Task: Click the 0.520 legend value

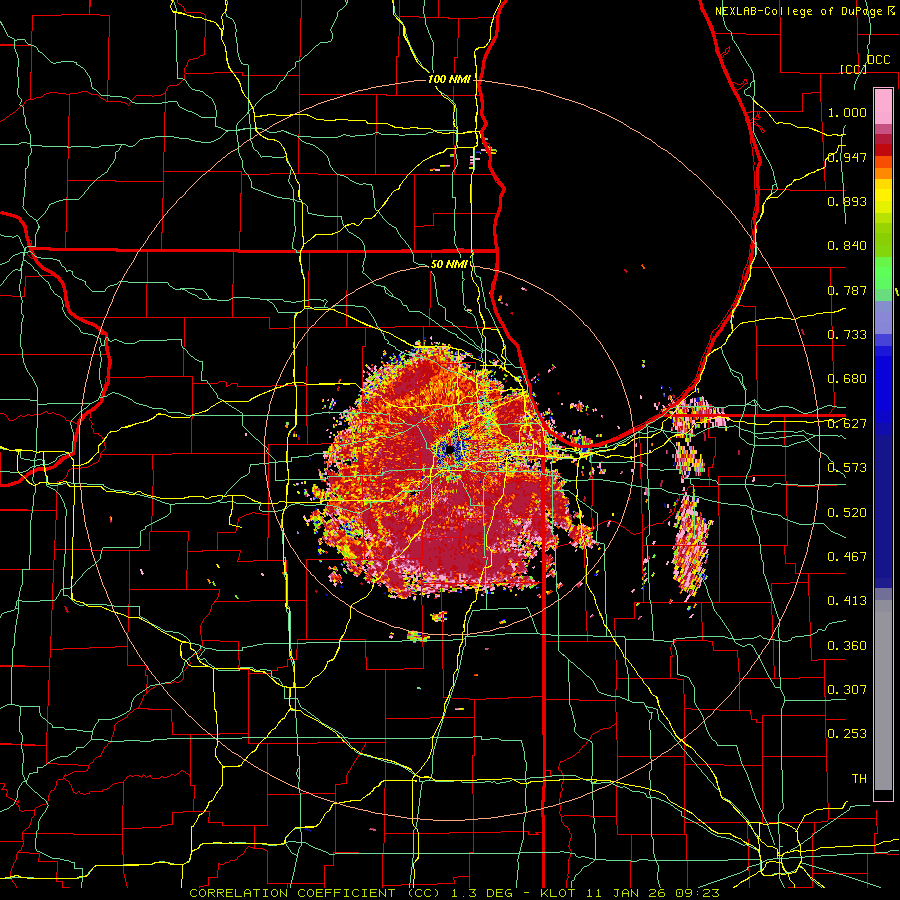Action: pos(847,513)
